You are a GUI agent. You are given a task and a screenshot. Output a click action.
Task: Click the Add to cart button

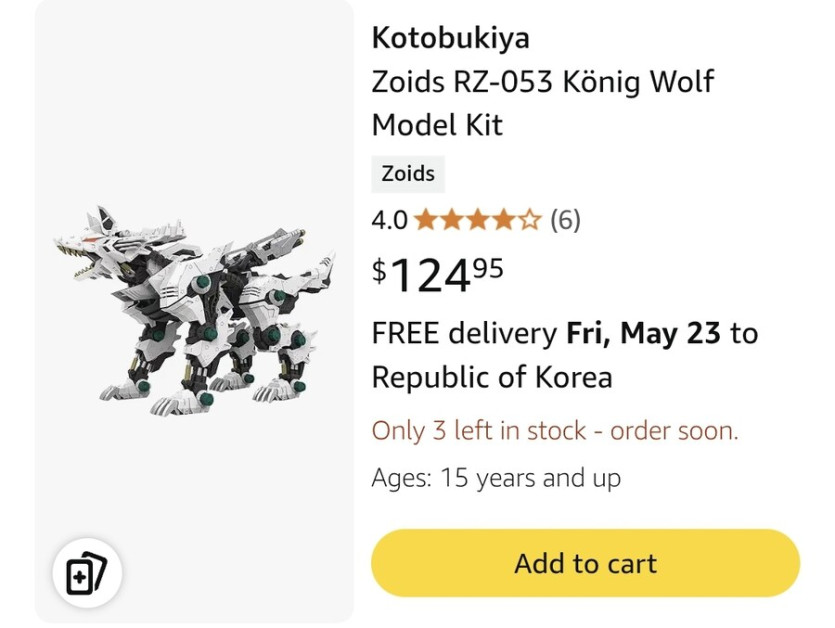coord(585,563)
